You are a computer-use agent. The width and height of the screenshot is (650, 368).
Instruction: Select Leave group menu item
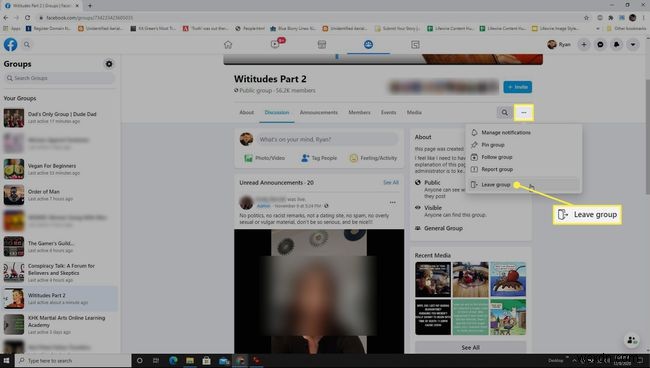523,184
